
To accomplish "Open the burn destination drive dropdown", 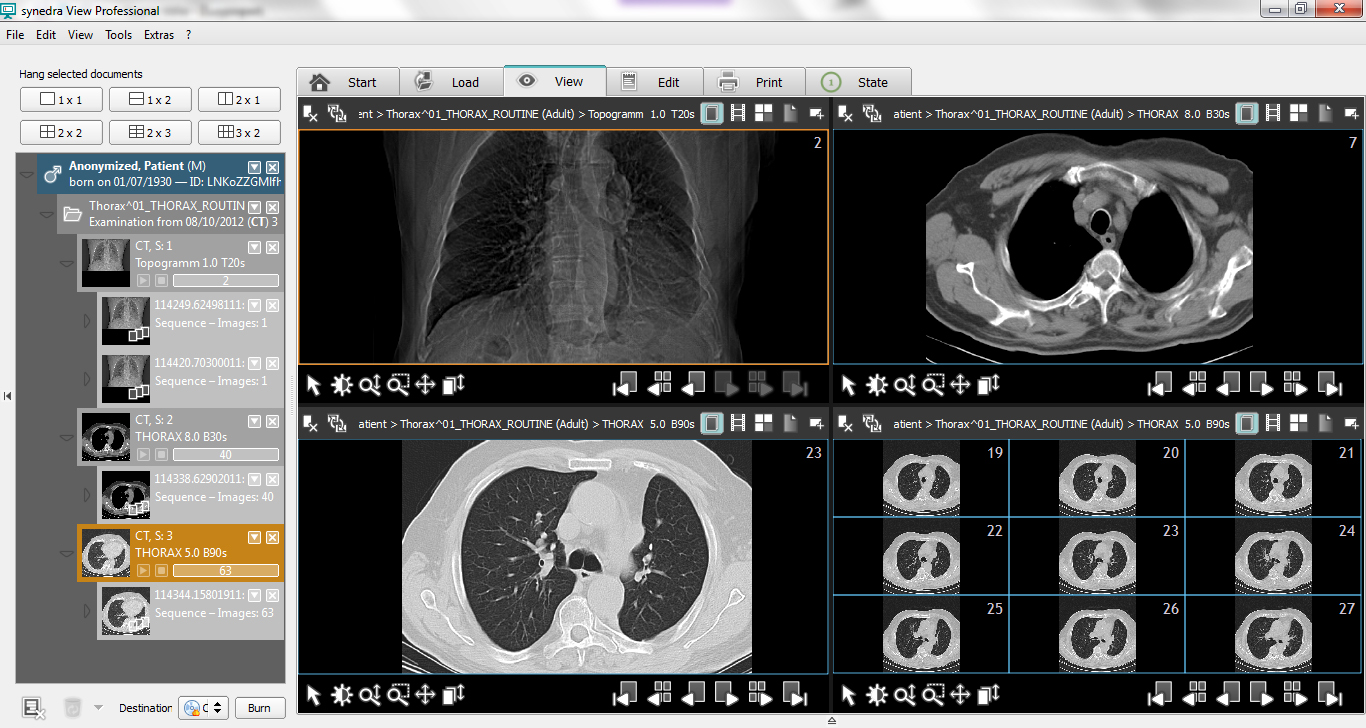I will tap(216, 707).
